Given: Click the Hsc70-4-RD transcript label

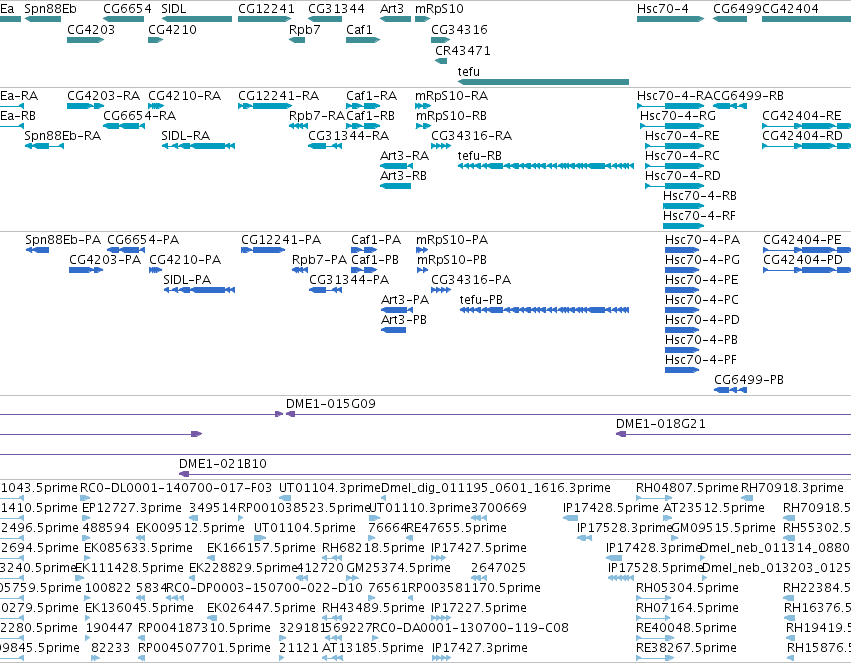Looking at the screenshot, I should (x=683, y=176).
